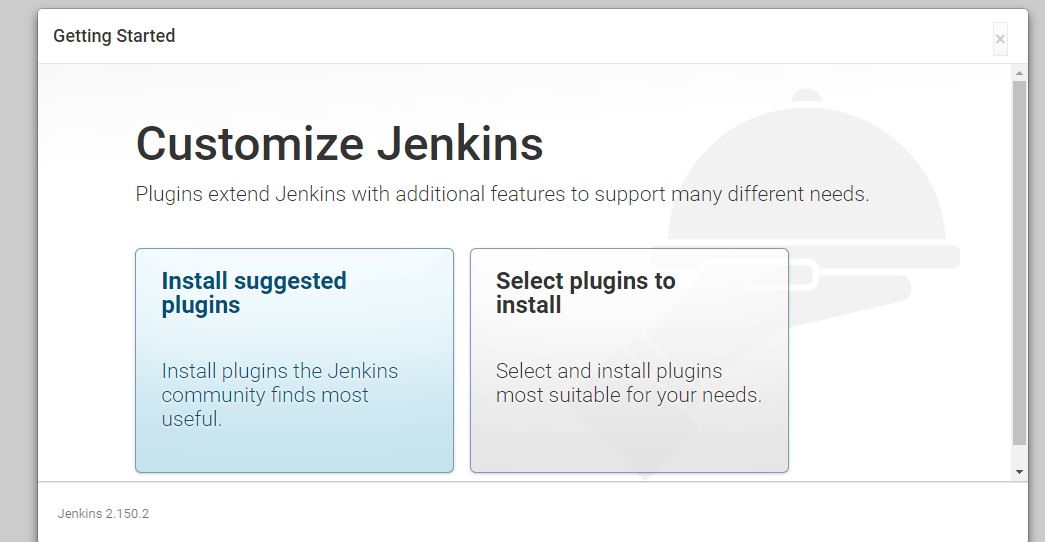Click the 'Install suggested plugins' bold title text
This screenshot has width=1045, height=542.
pyautogui.click(x=254, y=293)
